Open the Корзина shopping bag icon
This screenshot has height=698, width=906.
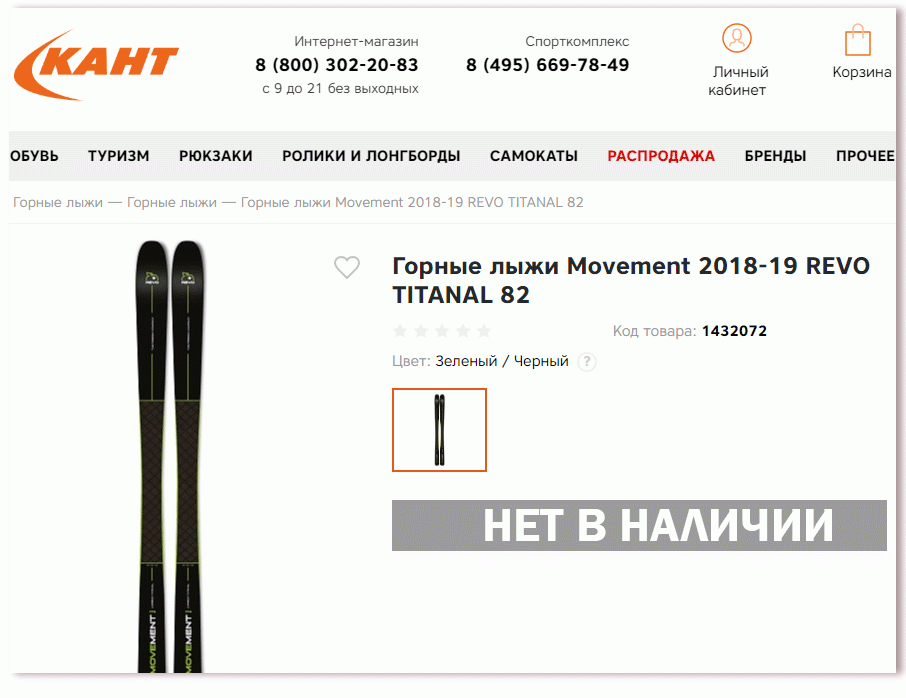click(857, 40)
